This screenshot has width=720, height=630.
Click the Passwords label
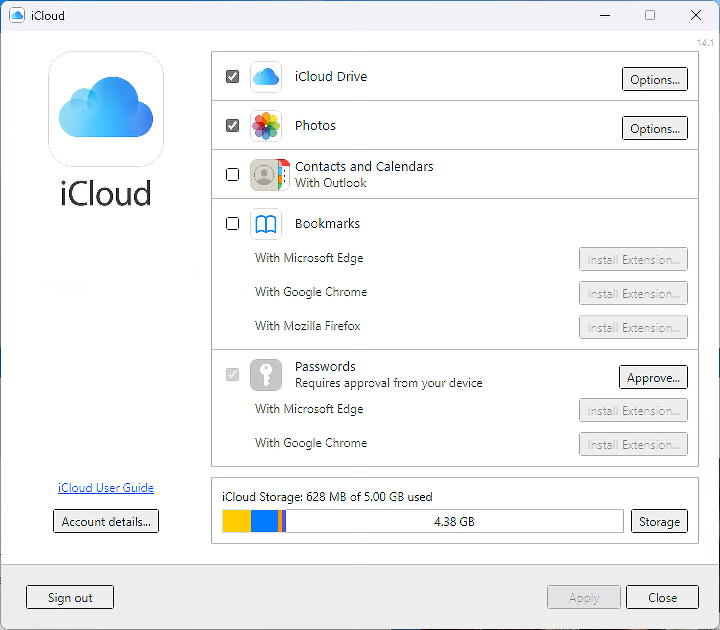click(x=325, y=366)
